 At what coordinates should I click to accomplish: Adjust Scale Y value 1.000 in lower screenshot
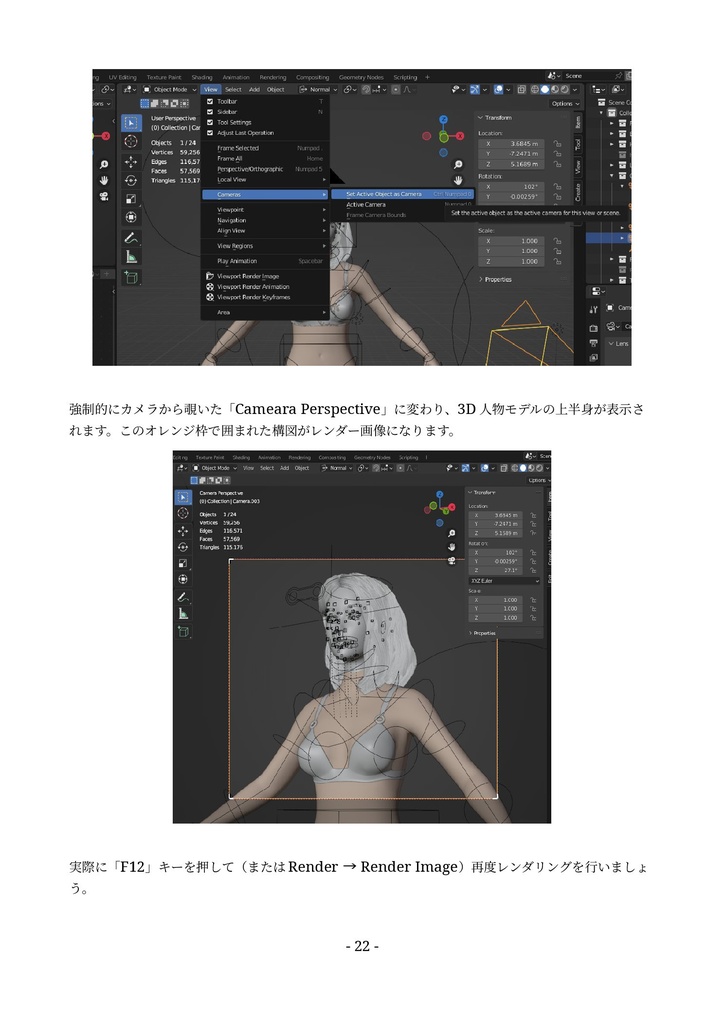tap(497, 609)
